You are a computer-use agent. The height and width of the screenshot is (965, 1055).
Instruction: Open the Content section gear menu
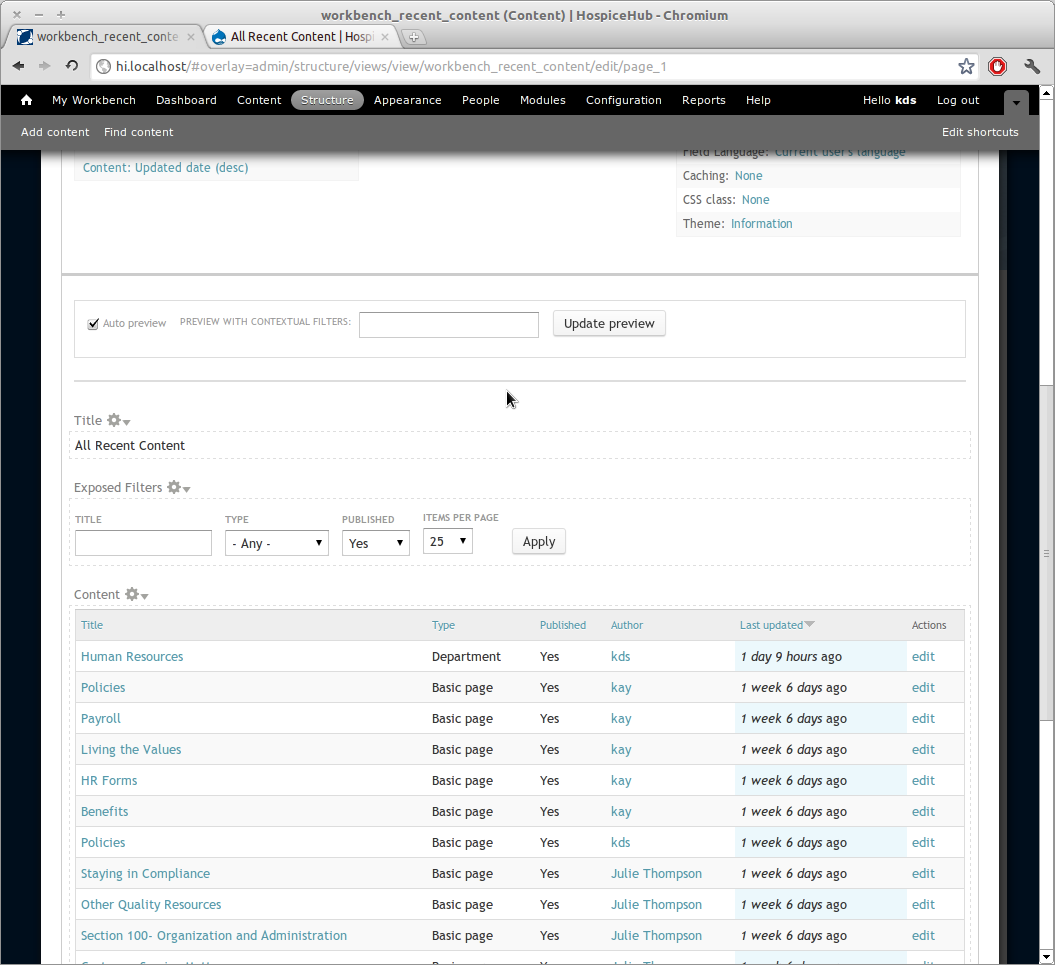coord(137,595)
